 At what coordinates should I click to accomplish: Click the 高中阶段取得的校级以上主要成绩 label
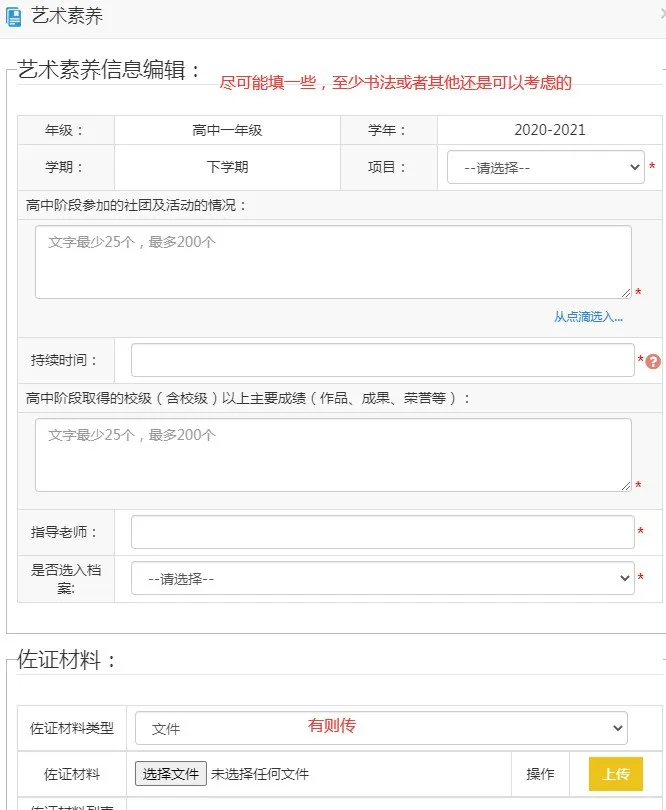[248, 398]
